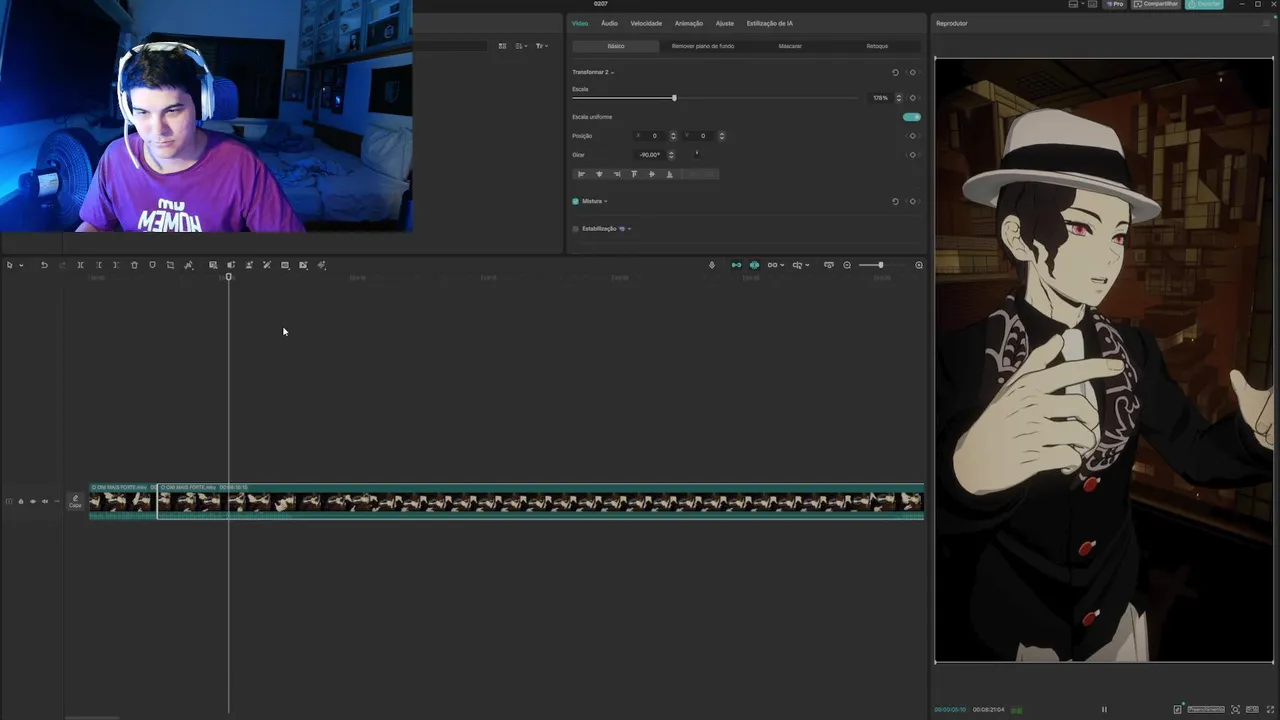Reset the Transformar section settings

895,72
